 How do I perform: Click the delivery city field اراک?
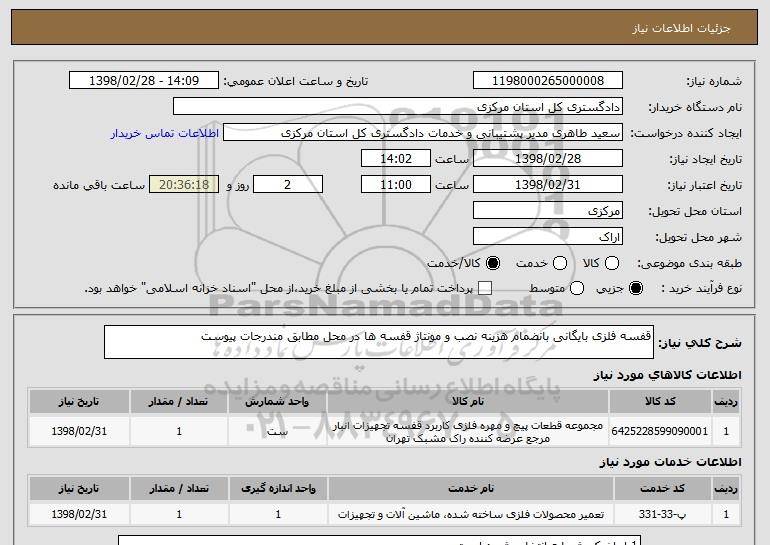548,237
